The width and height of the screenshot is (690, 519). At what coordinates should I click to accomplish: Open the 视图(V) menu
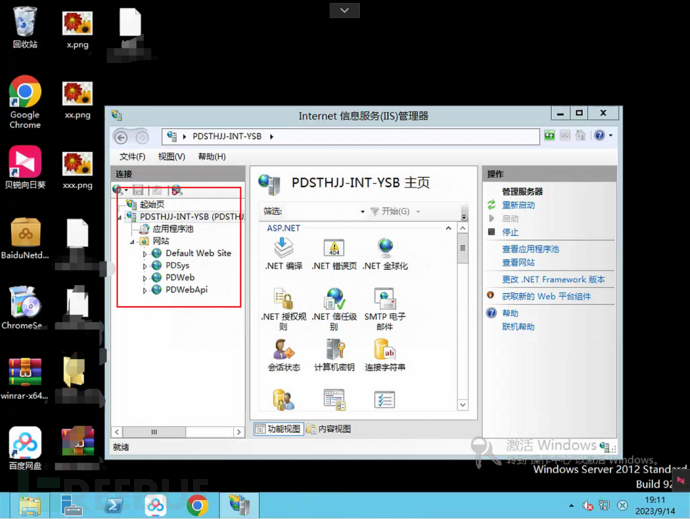[172, 157]
